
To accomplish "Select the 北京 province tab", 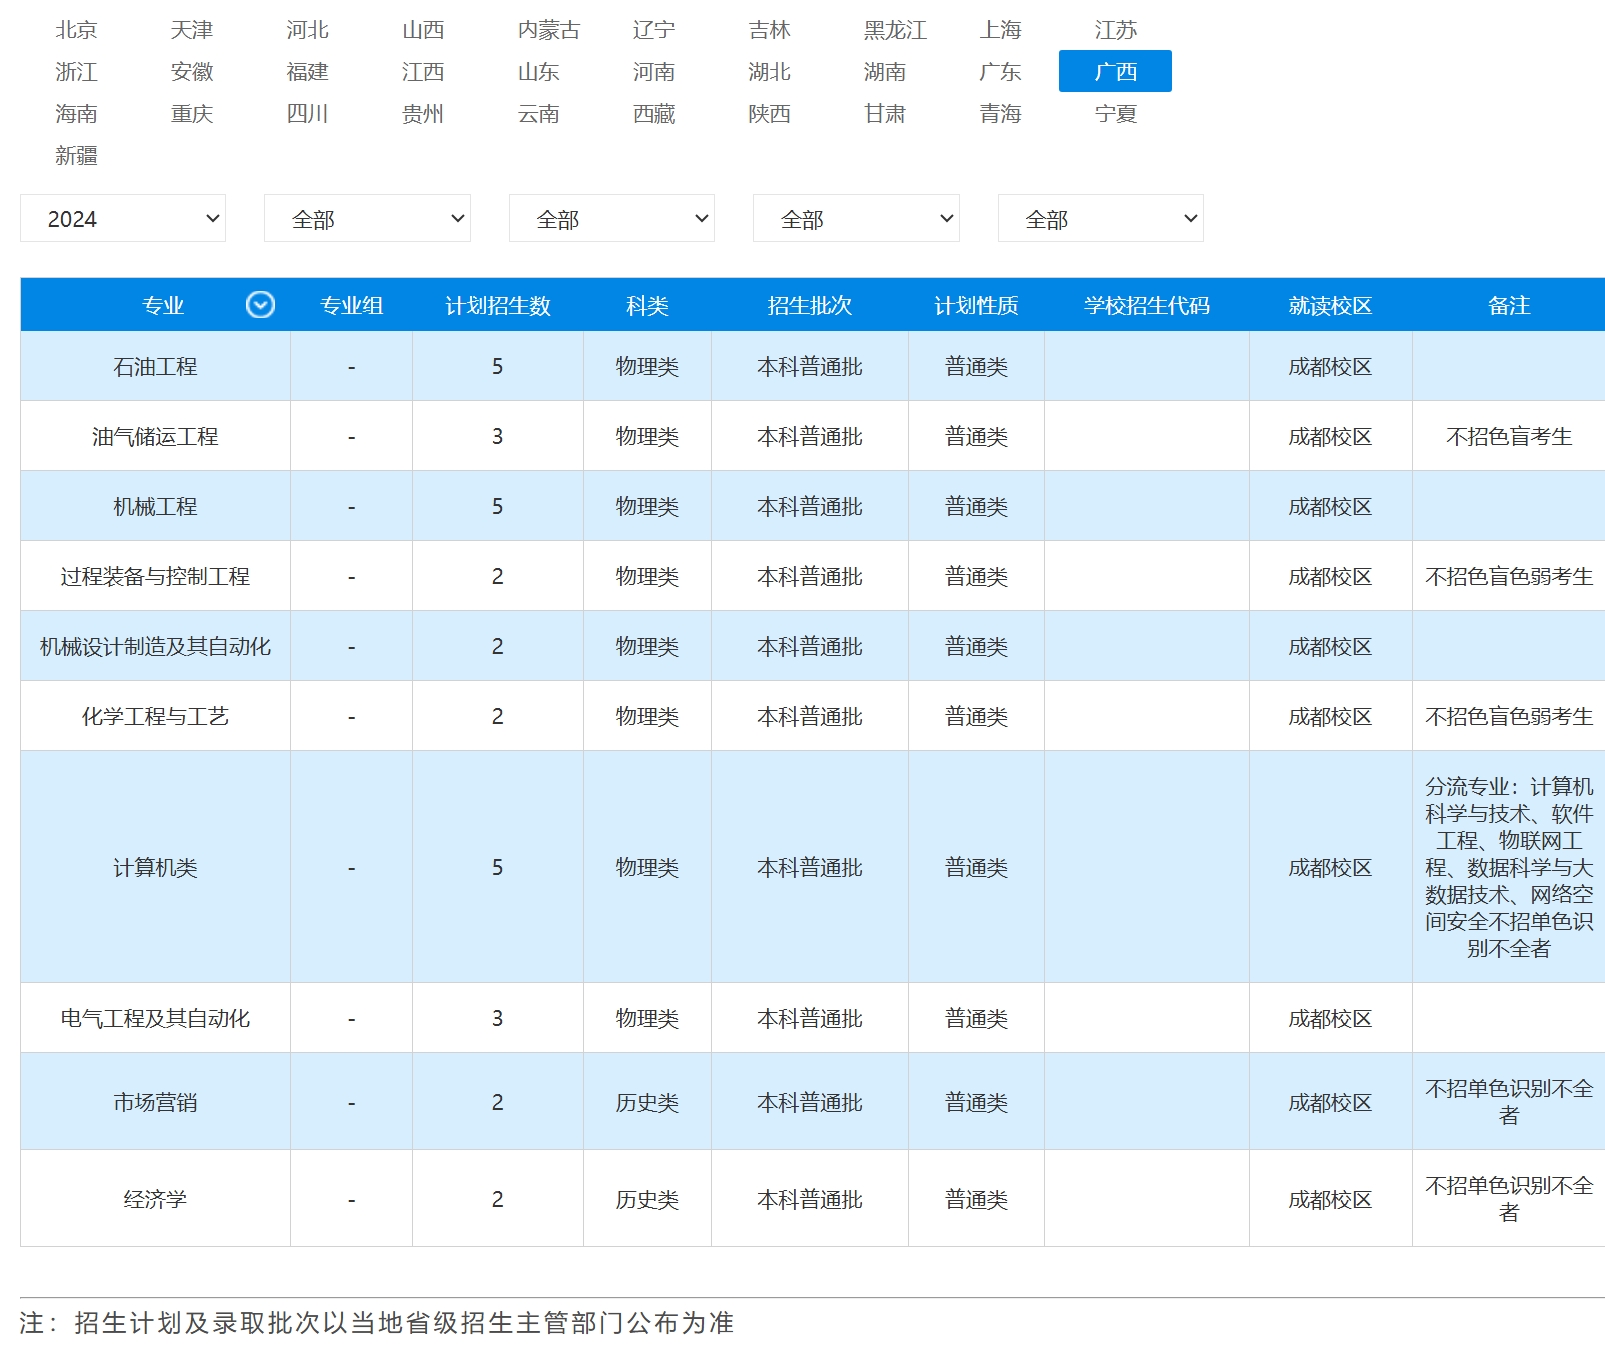I will (x=77, y=30).
